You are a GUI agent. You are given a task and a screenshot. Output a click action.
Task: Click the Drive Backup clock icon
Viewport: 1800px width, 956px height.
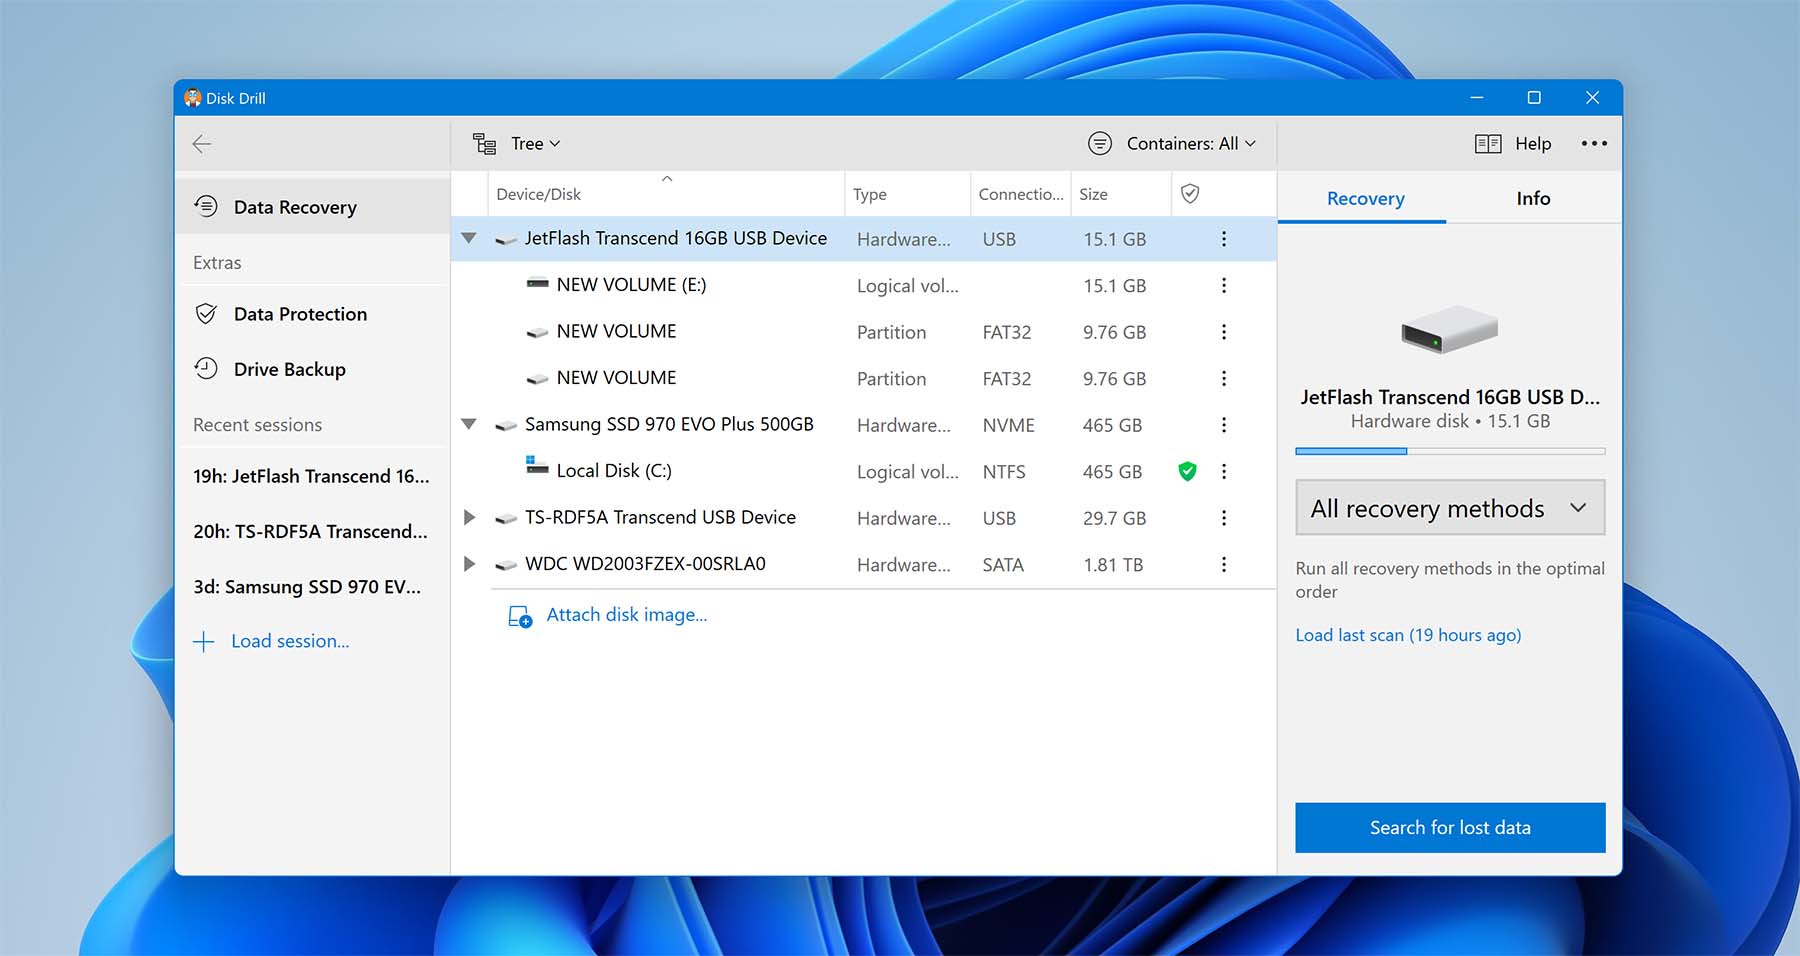[206, 368]
